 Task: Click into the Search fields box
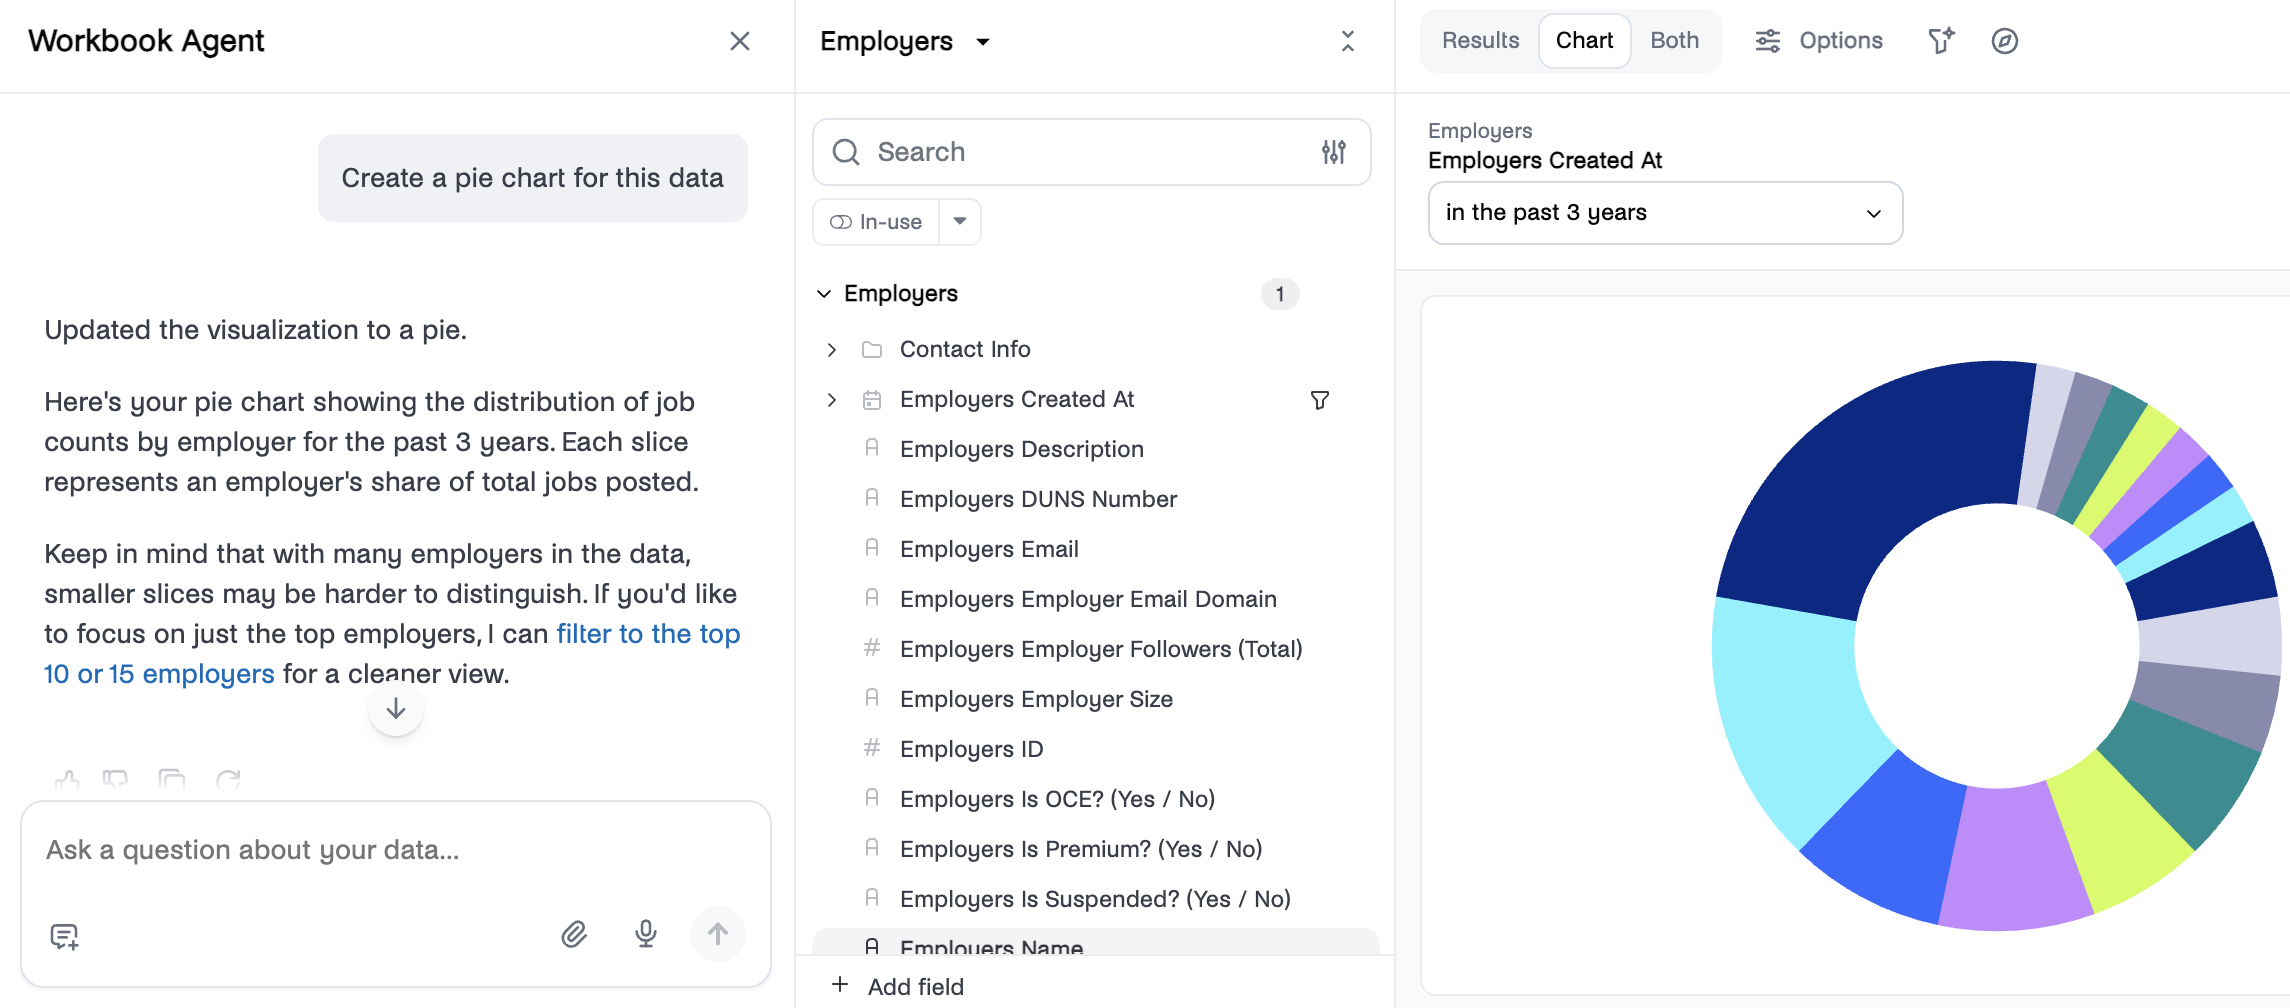(1090, 152)
